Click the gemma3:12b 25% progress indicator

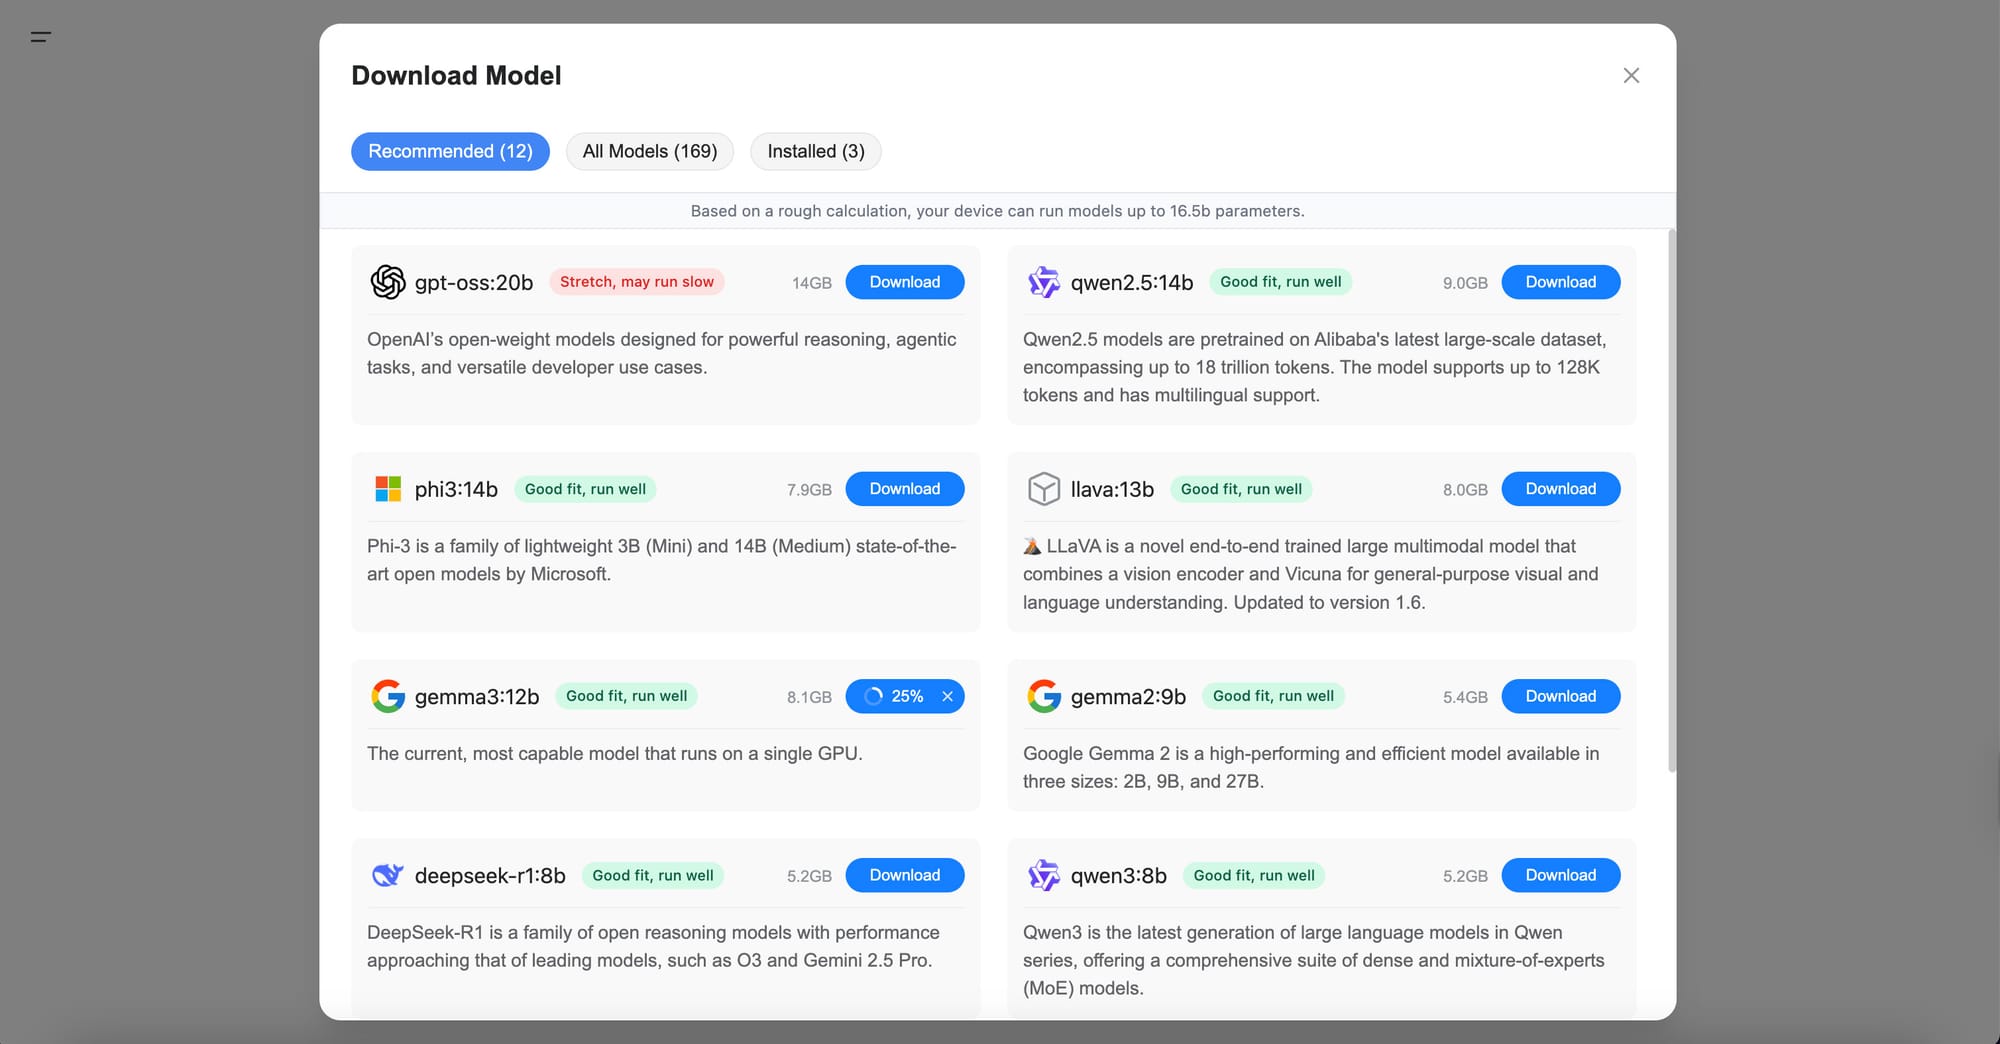[x=897, y=696]
